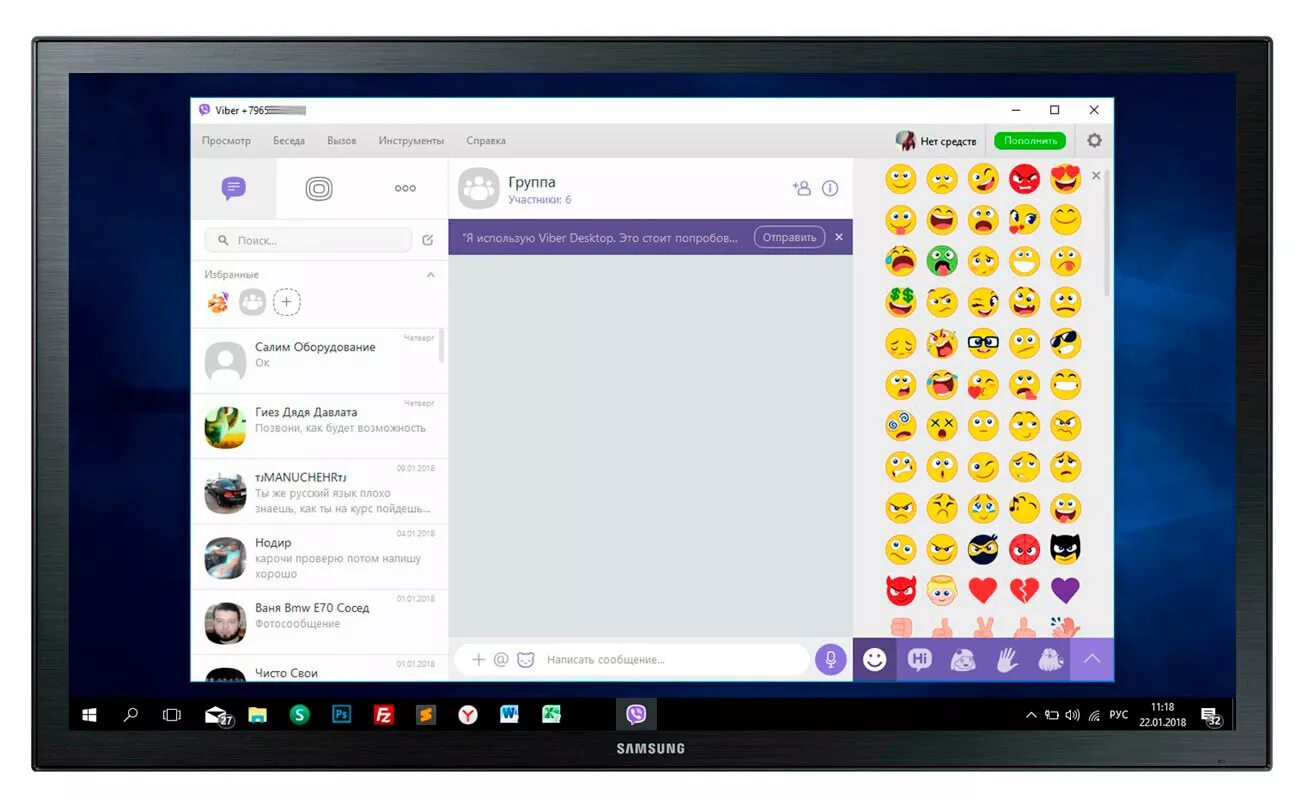Open Photoshop from the Windows taskbar
This screenshot has height=800, width=1303.
click(342, 714)
